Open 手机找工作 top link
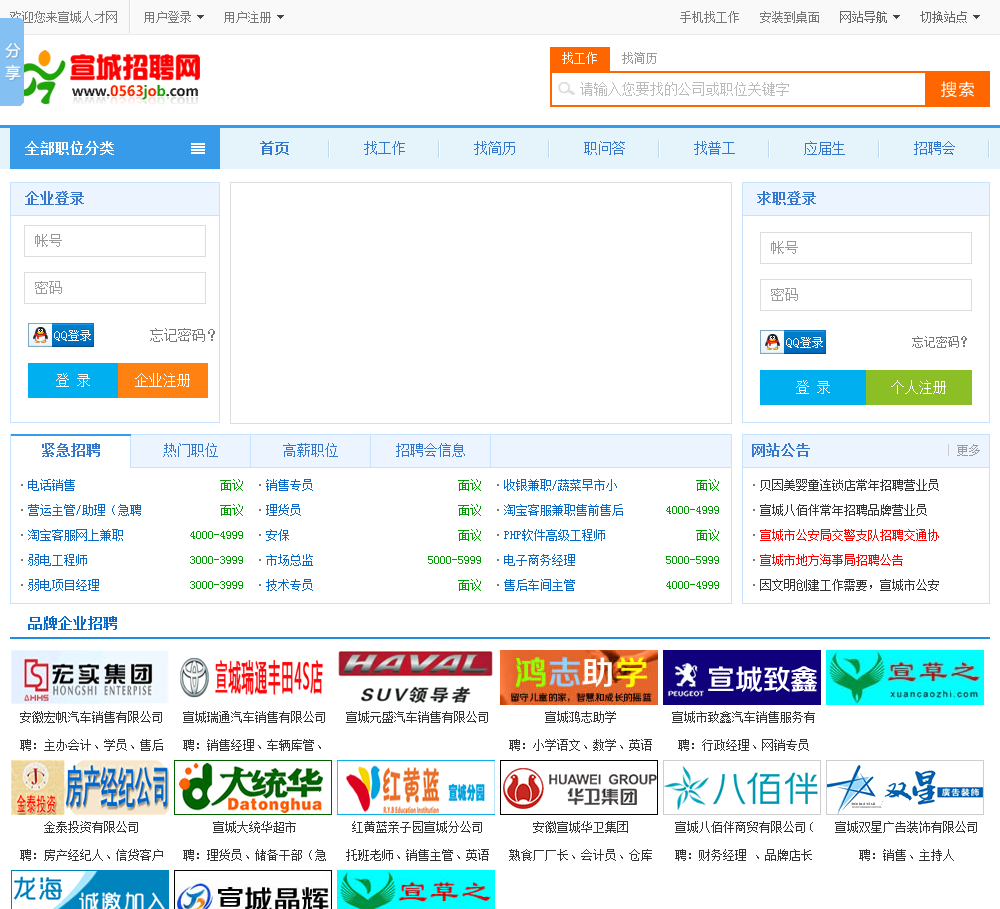Image resolution: width=1000 pixels, height=909 pixels. coord(709,17)
